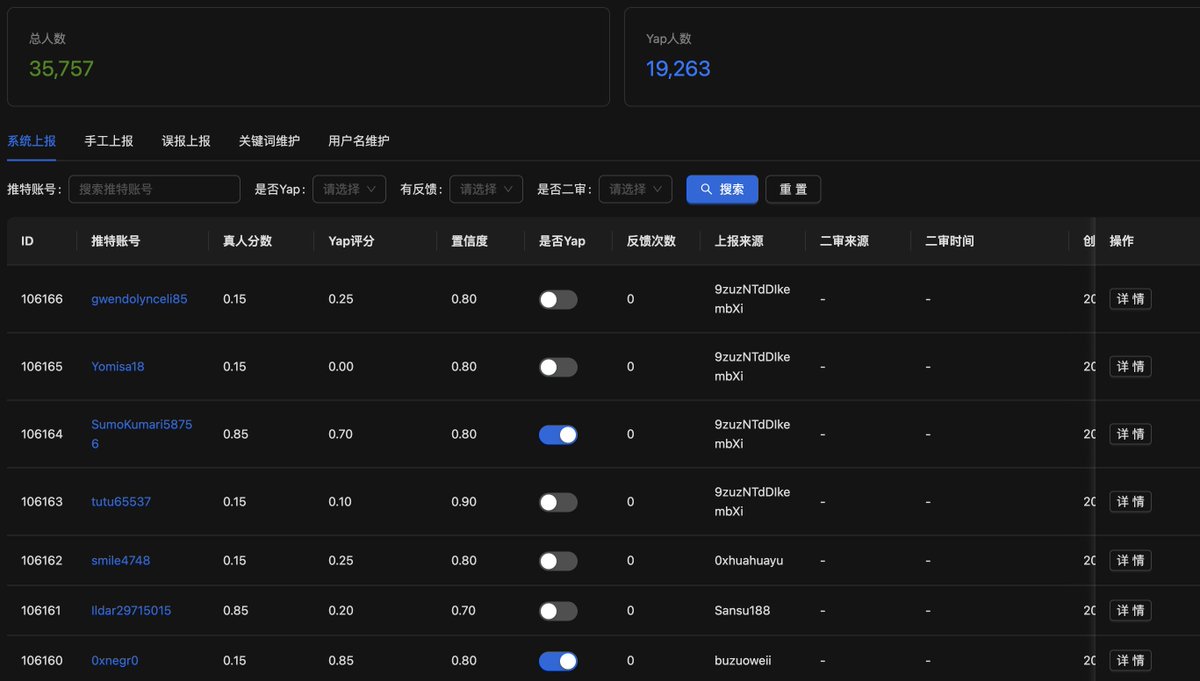
Task: Click the 重置 reset button
Action: click(x=793, y=189)
